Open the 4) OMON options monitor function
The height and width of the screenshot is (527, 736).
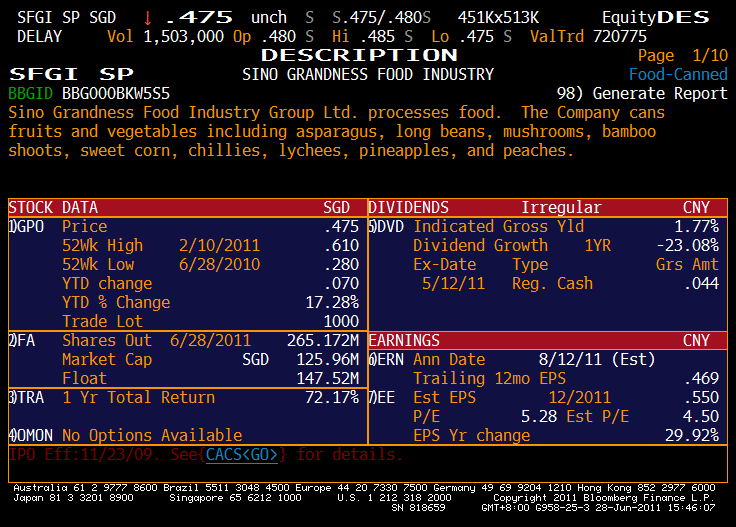[x=31, y=435]
